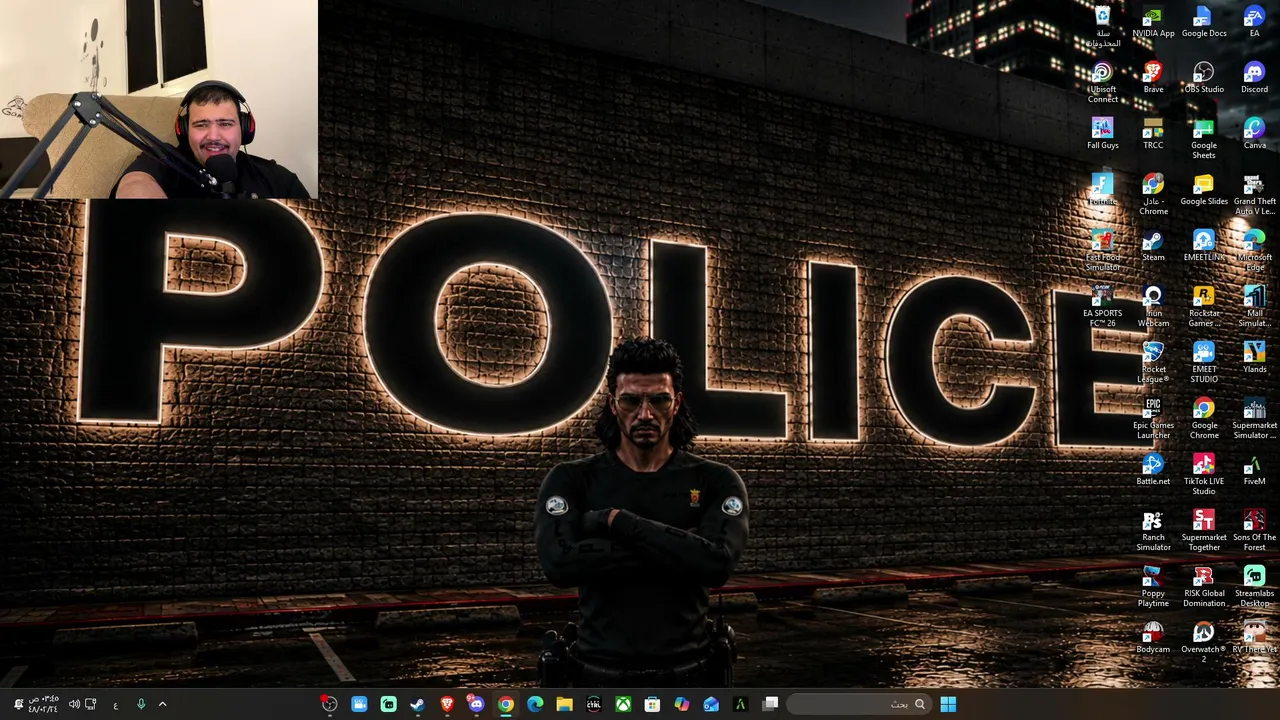The image size is (1280, 720).
Task: Click the Fall Guys desktop icon
Action: coord(1103,134)
